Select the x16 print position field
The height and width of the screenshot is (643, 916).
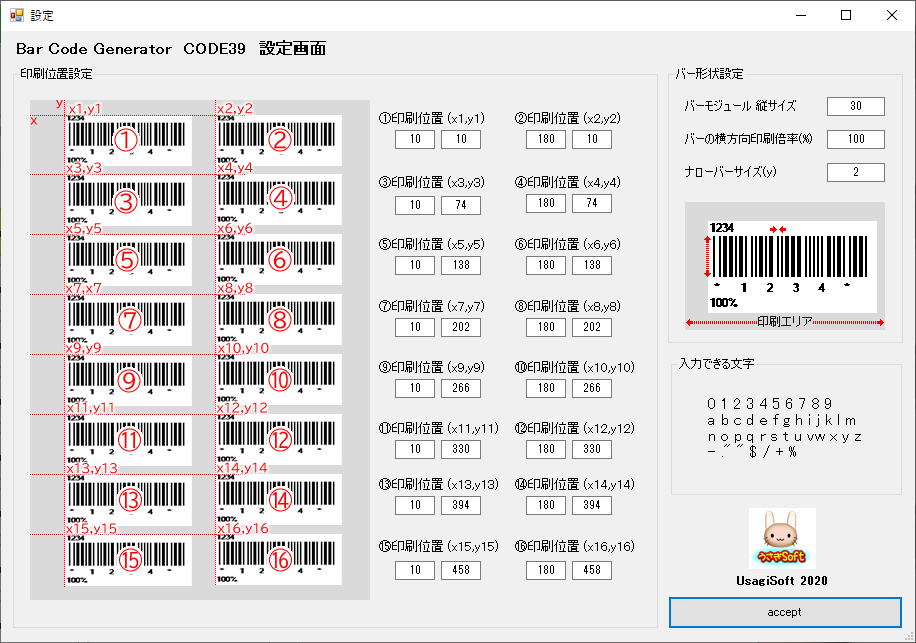(x=546, y=571)
